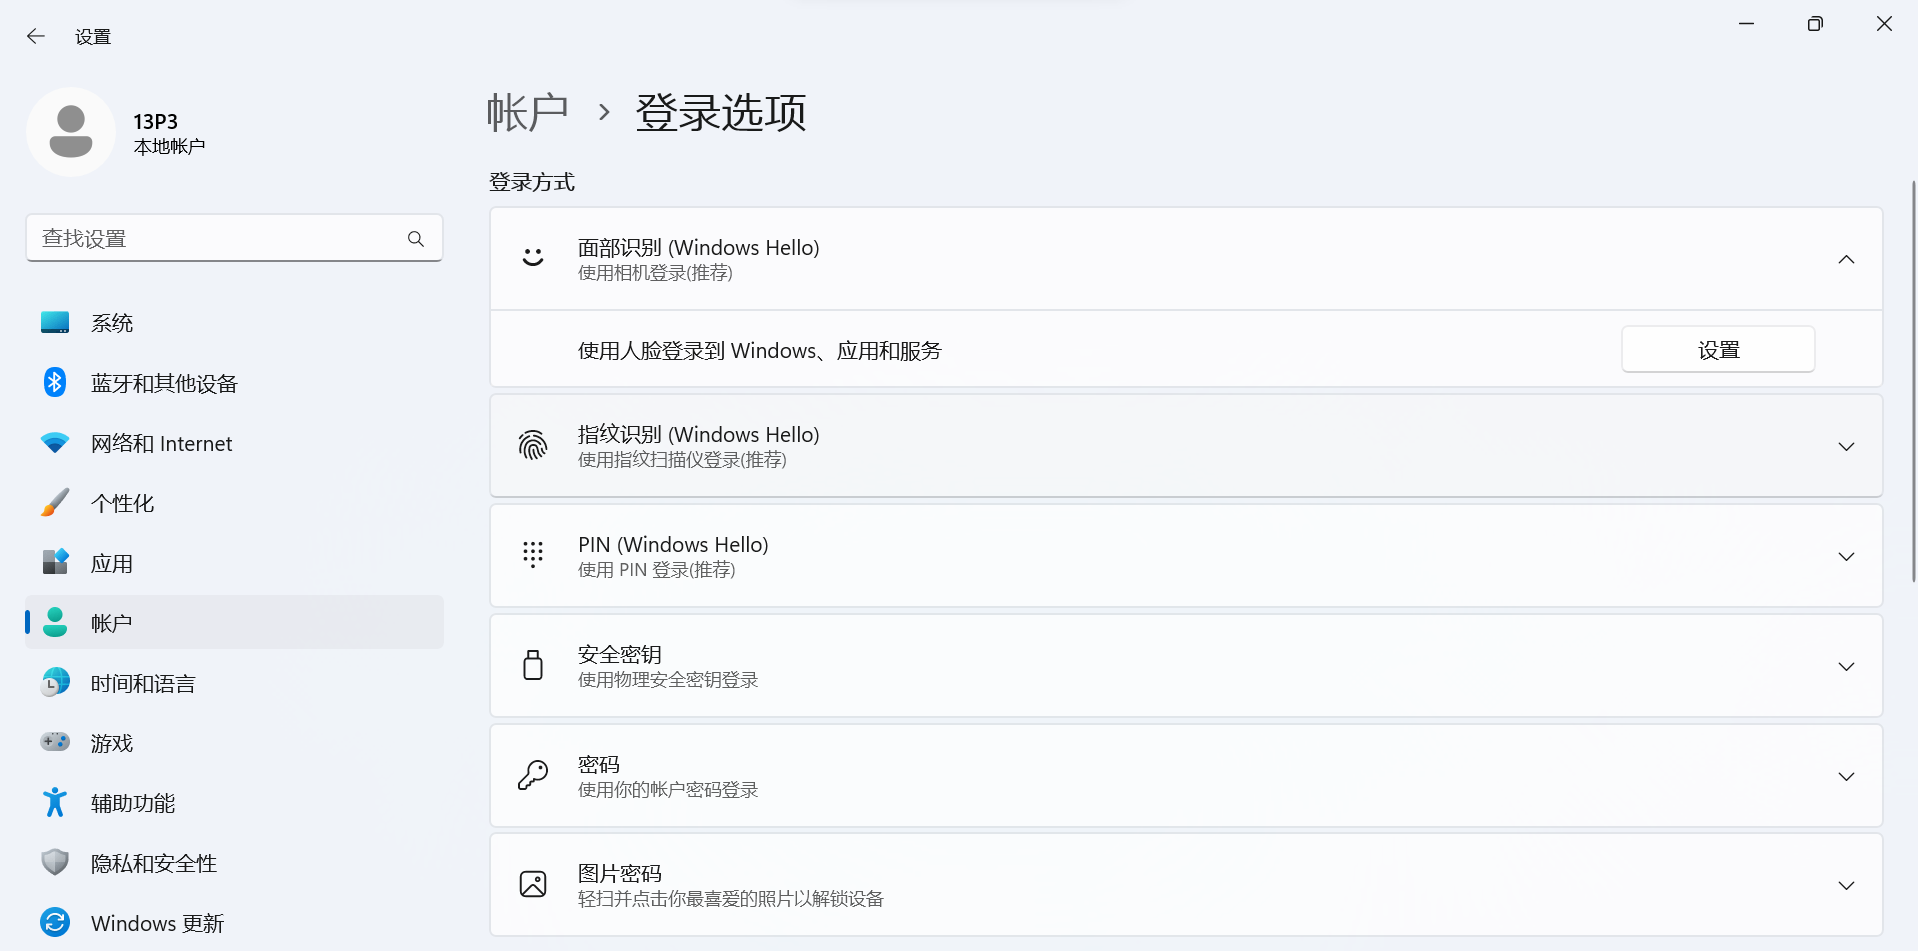Click the fingerprint recognition icon
This screenshot has height=951, width=1918.
(x=533, y=446)
